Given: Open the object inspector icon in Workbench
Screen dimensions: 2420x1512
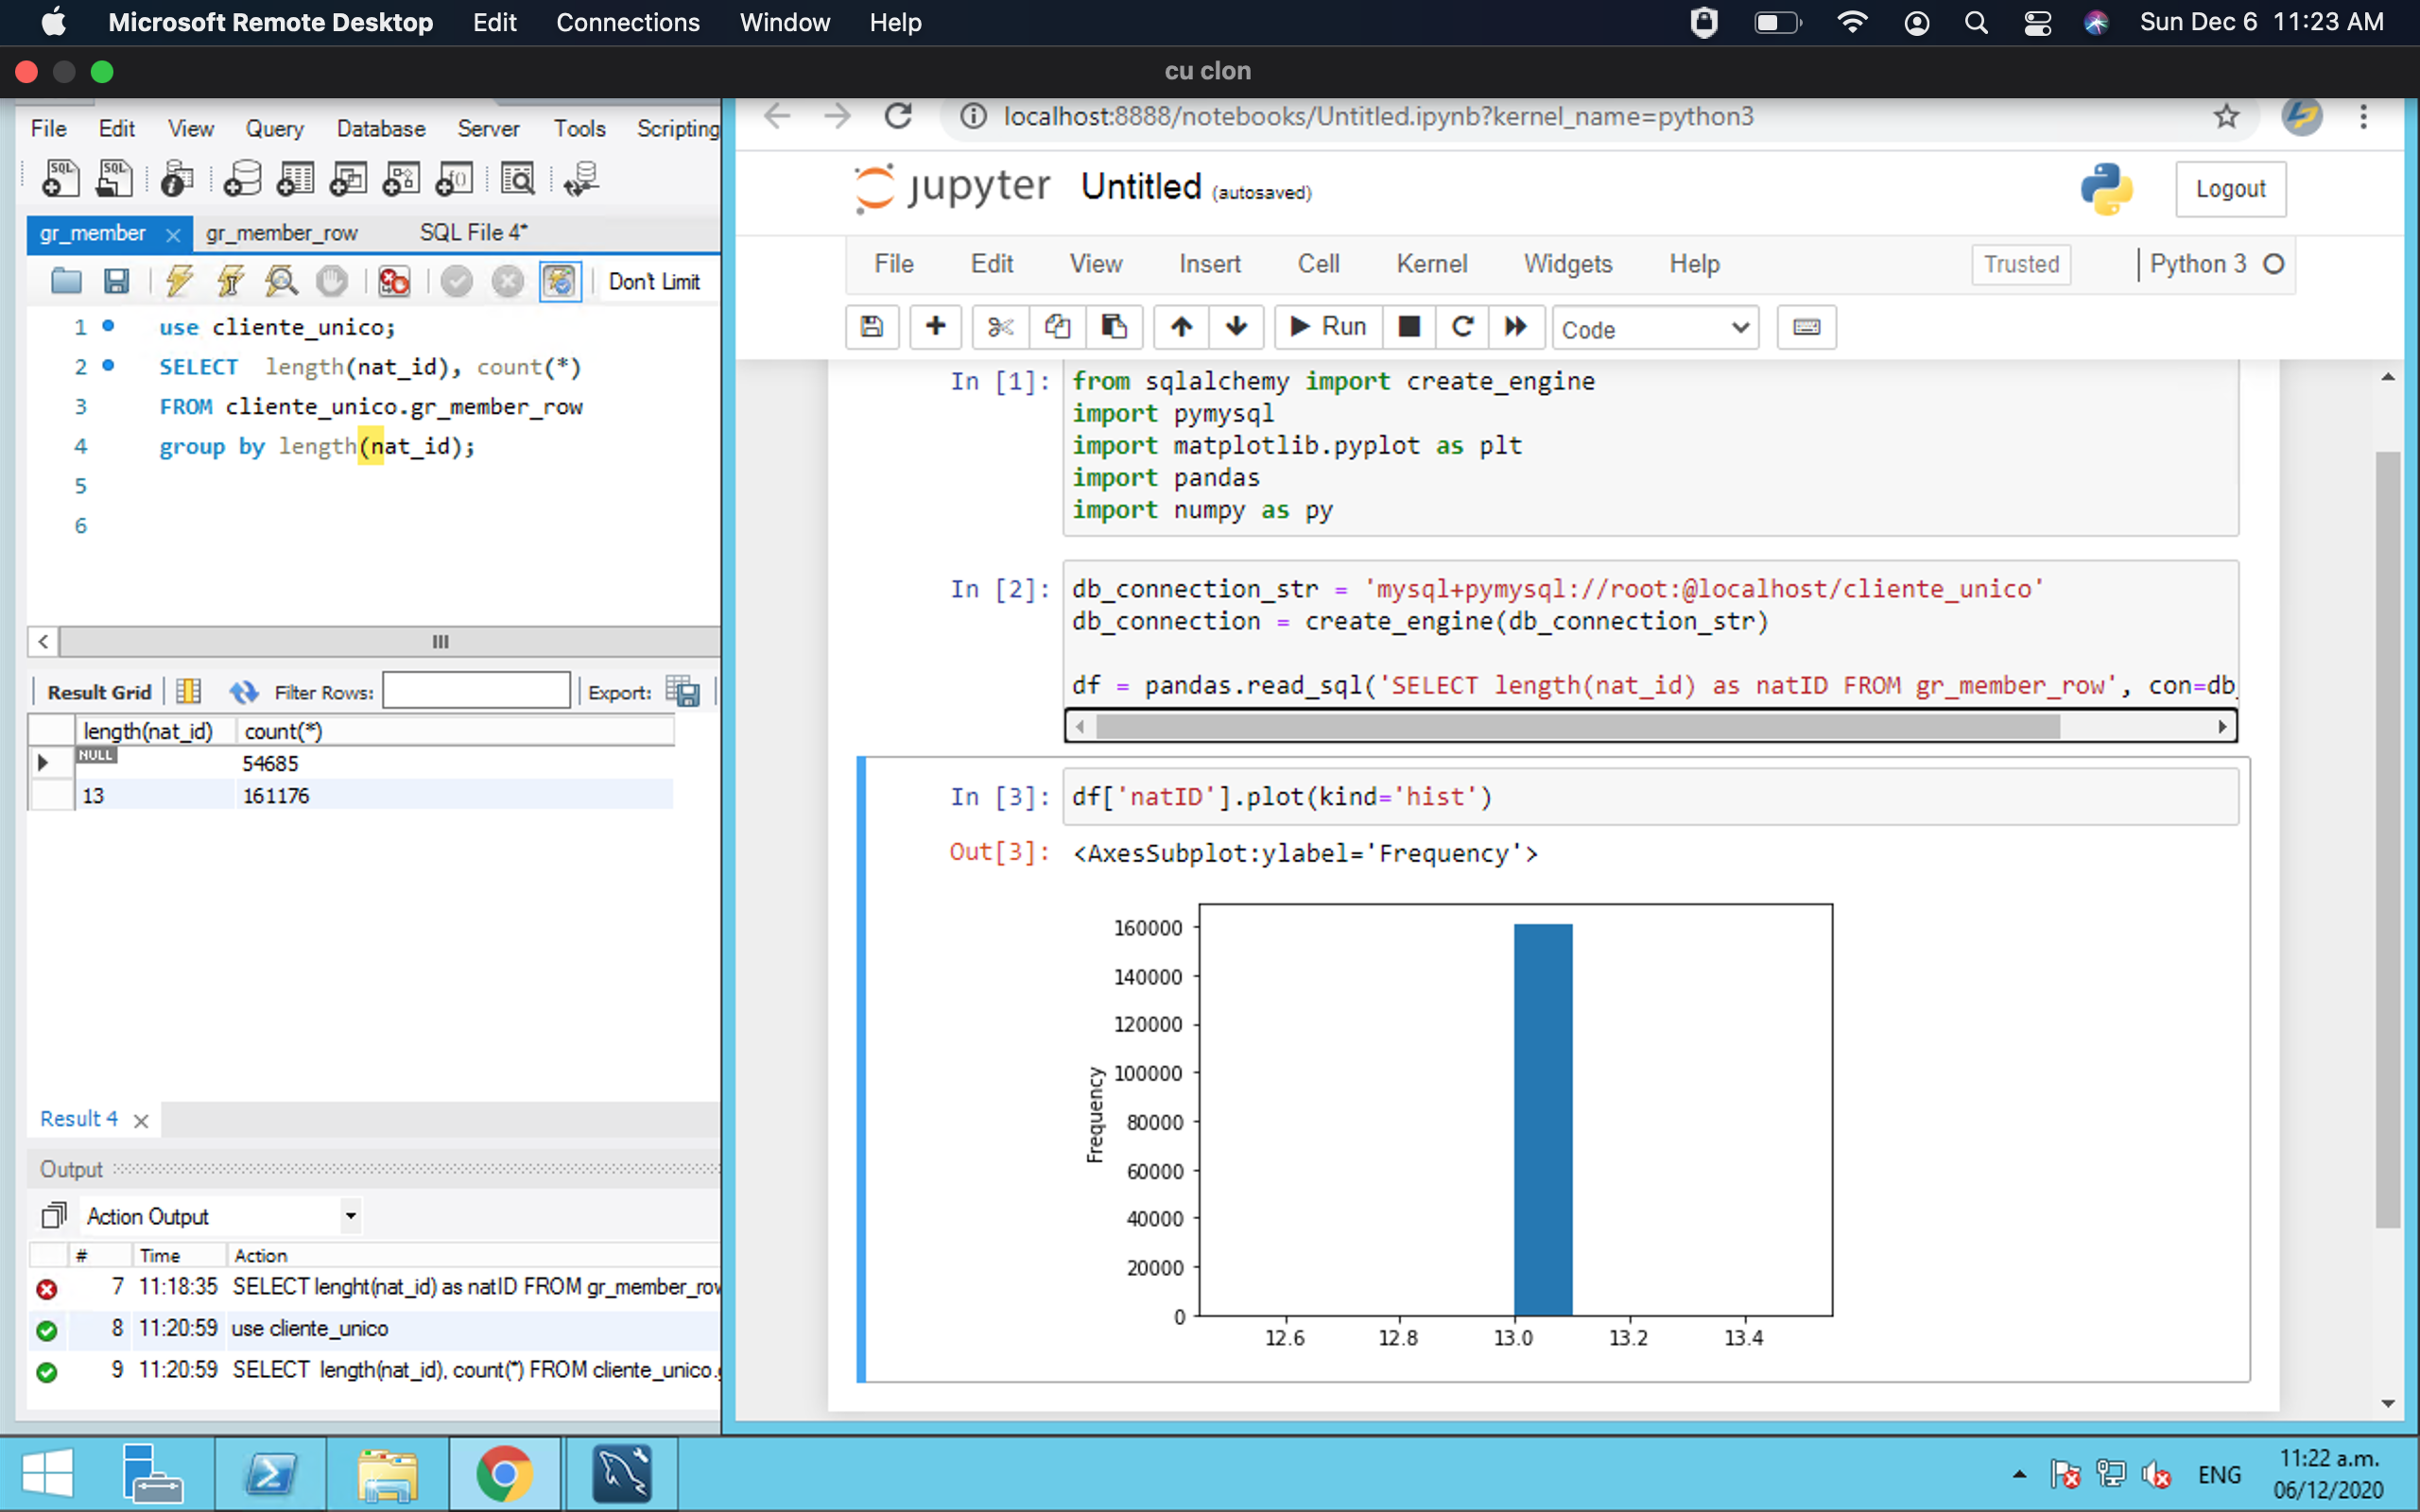Looking at the screenshot, I should 177,179.
